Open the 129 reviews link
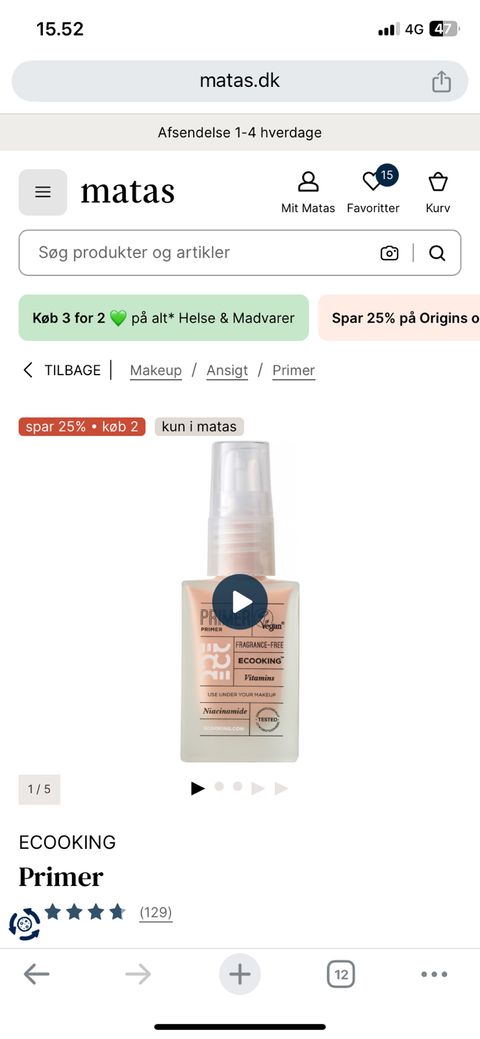Image resolution: width=480 pixels, height=1039 pixels. 156,913
